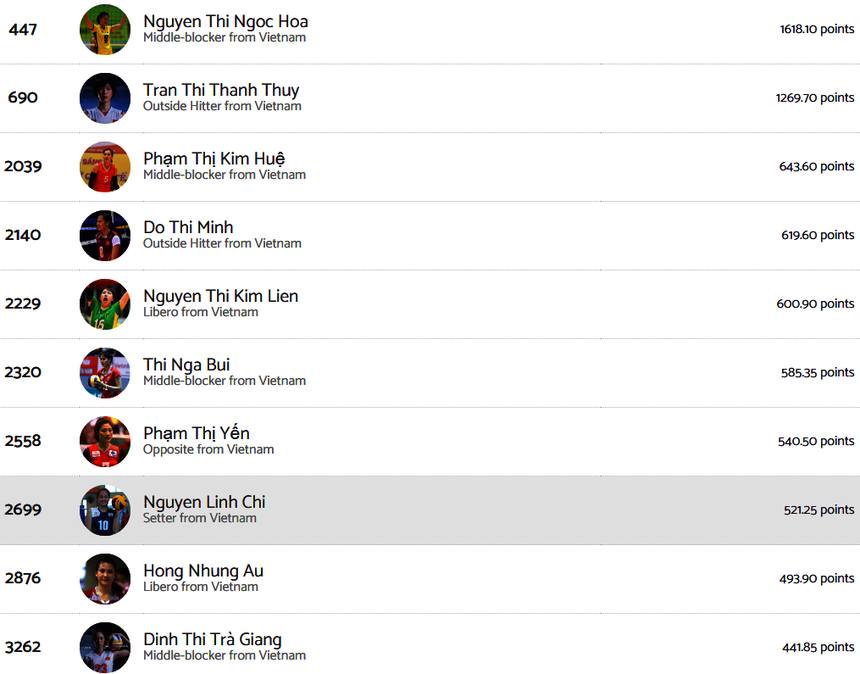Go to Phạm Thị Kim Huệ's name link
This screenshot has width=860, height=674.
coord(214,159)
